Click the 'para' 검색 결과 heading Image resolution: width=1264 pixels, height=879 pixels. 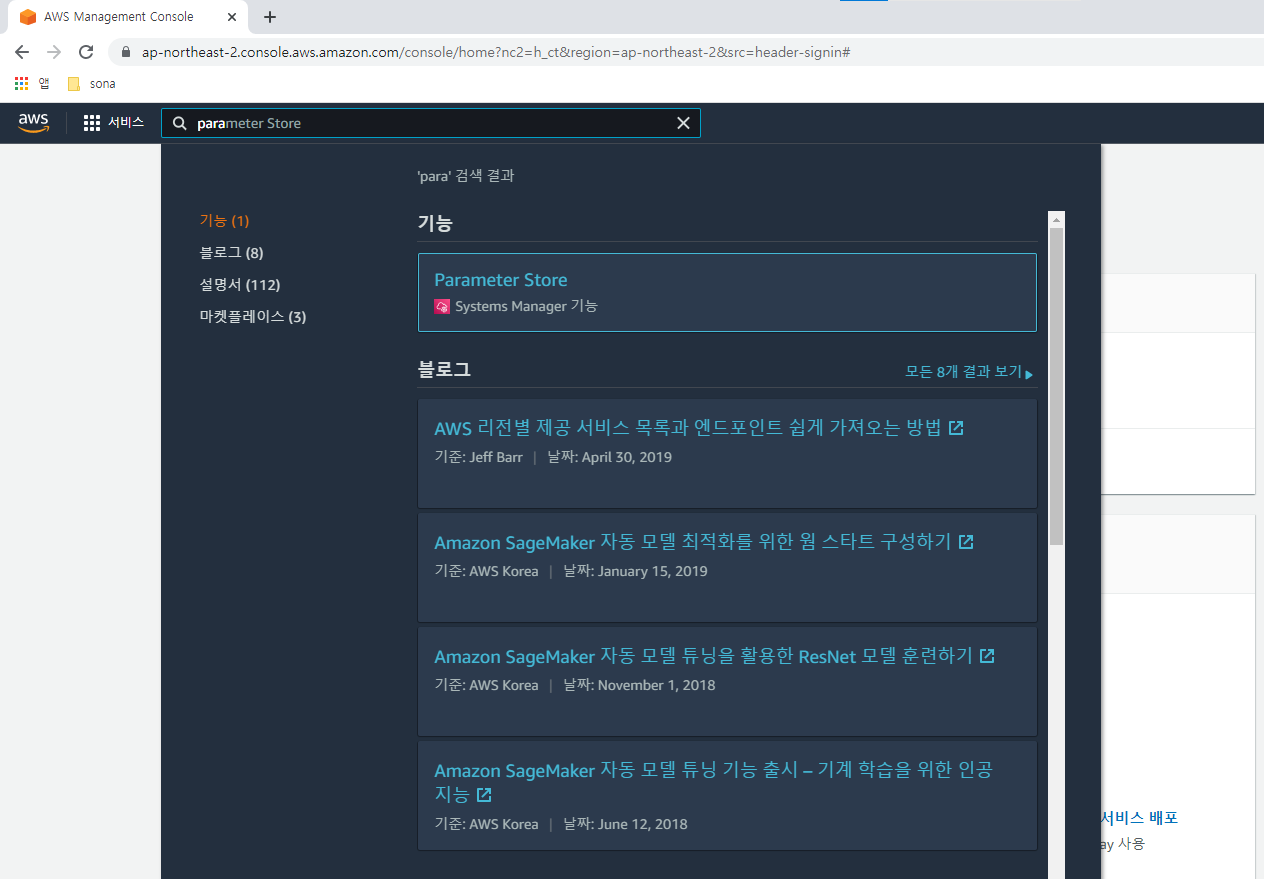point(466,176)
